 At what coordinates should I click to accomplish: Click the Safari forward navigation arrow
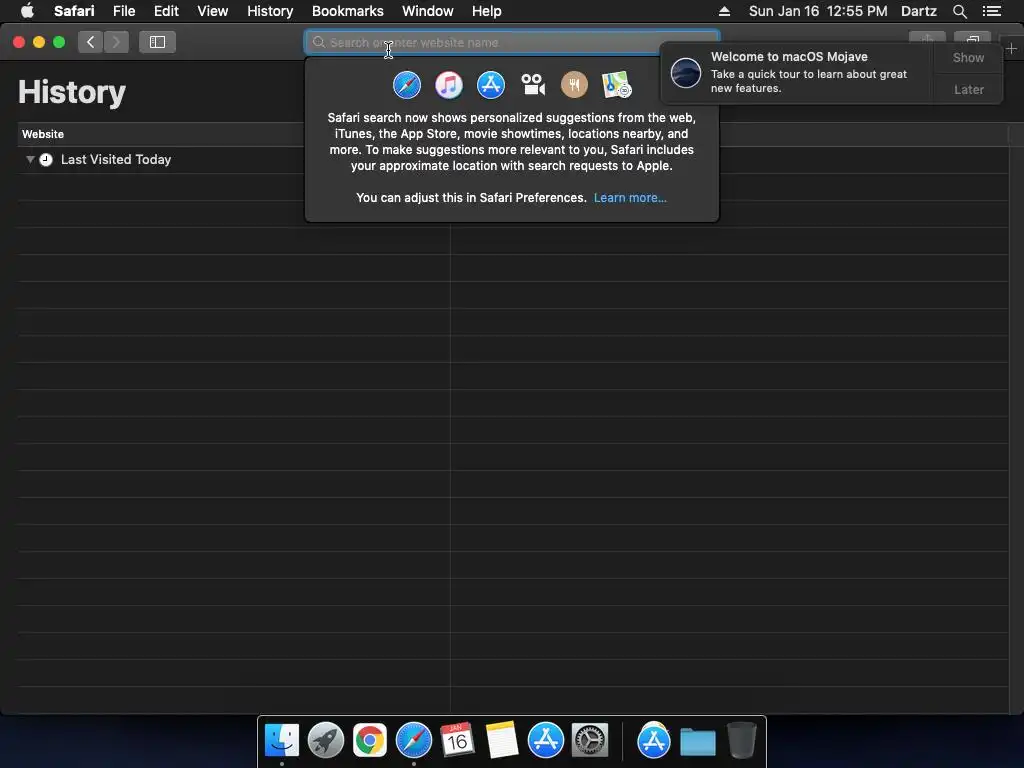coord(116,42)
